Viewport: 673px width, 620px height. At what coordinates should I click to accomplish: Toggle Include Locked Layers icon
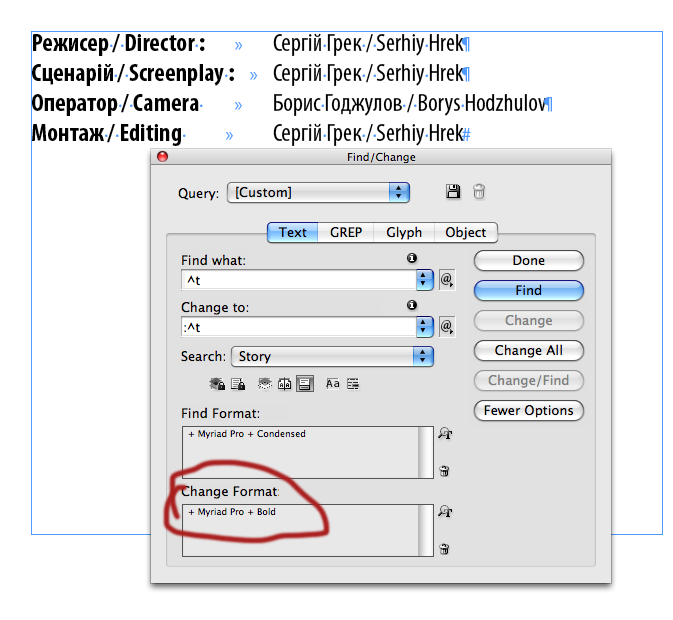coord(217,384)
